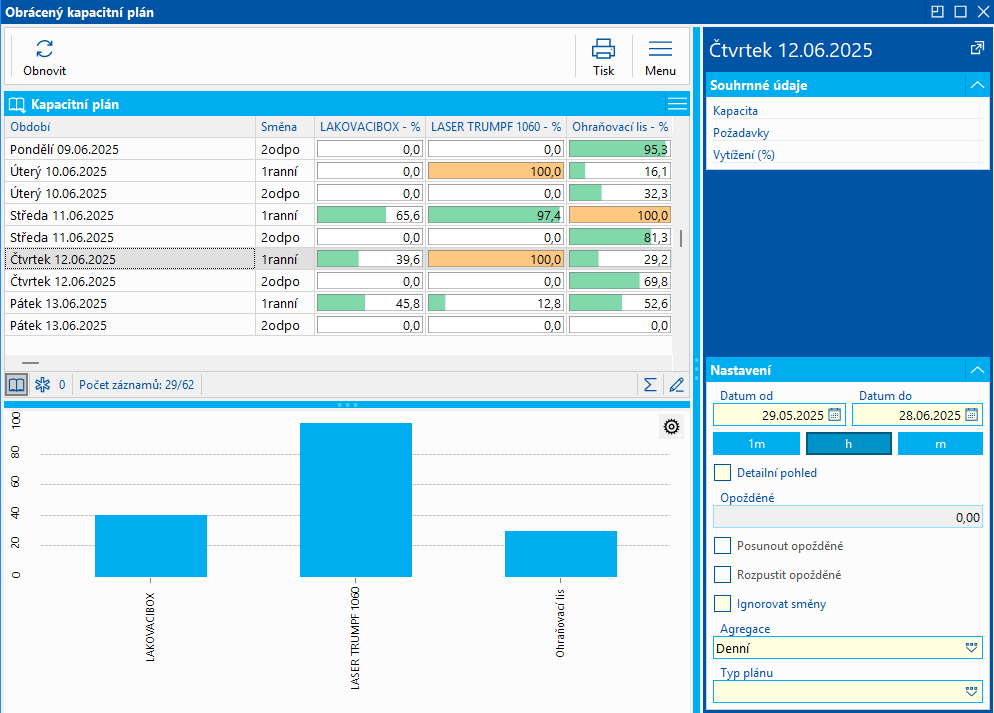This screenshot has width=994, height=713.
Task: Click LAKOVACIBOX 65,6 progress bar for Středa
Action: pos(370,215)
